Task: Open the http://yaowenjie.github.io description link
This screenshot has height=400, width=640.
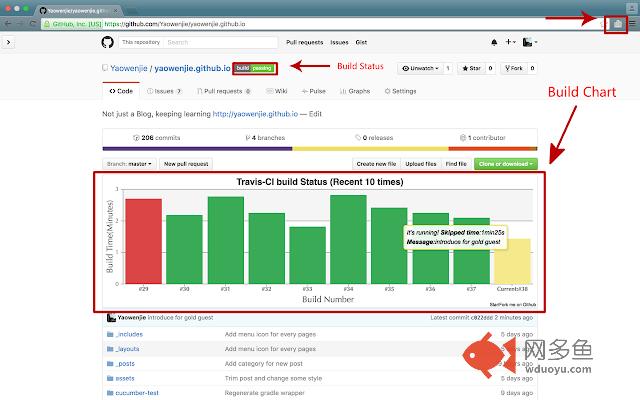Action: point(255,114)
